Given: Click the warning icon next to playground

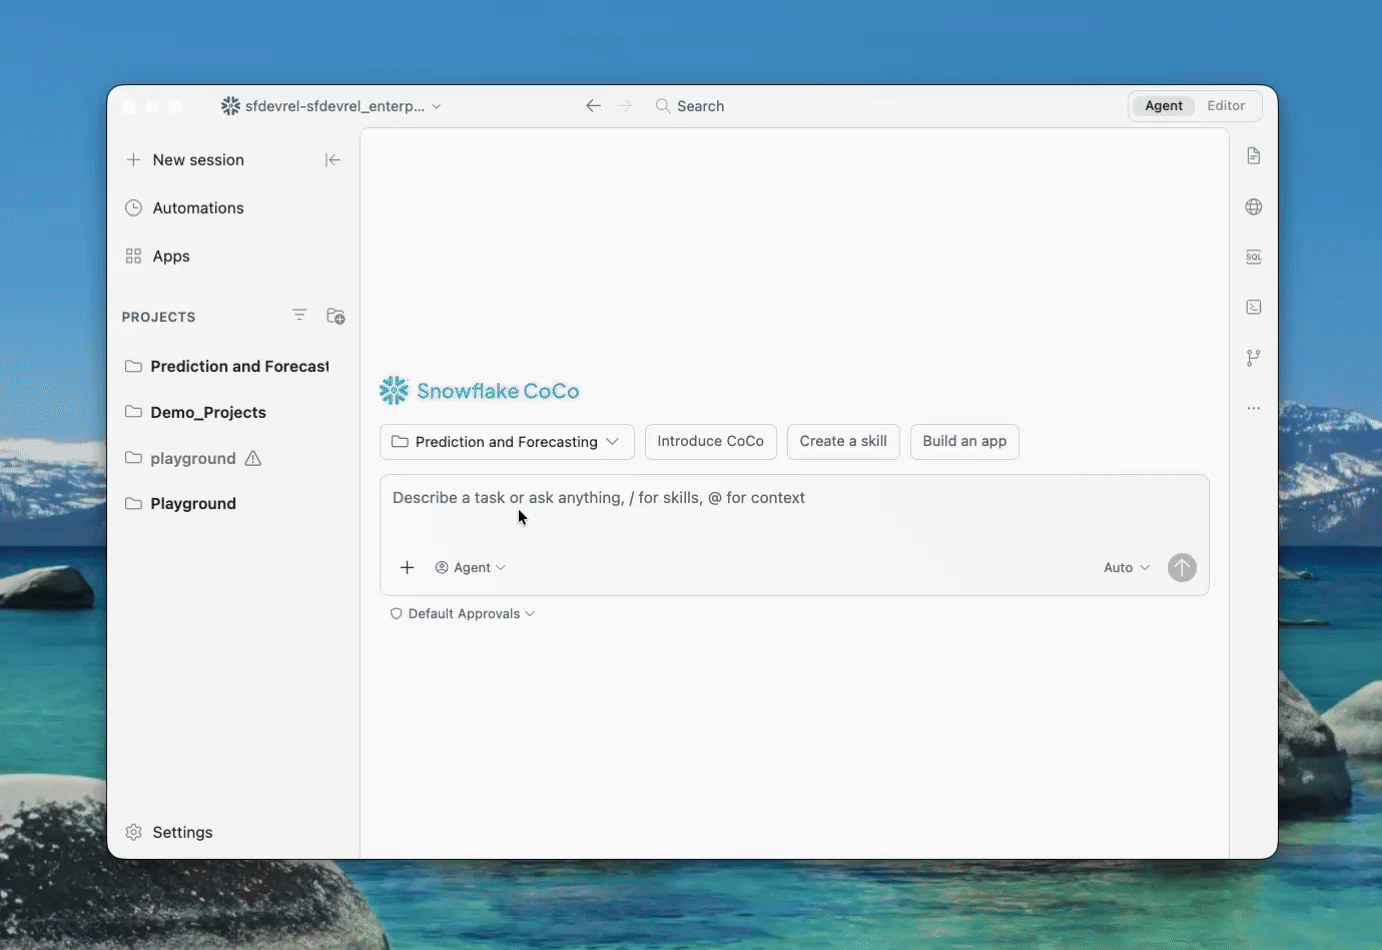Looking at the screenshot, I should click(x=253, y=458).
